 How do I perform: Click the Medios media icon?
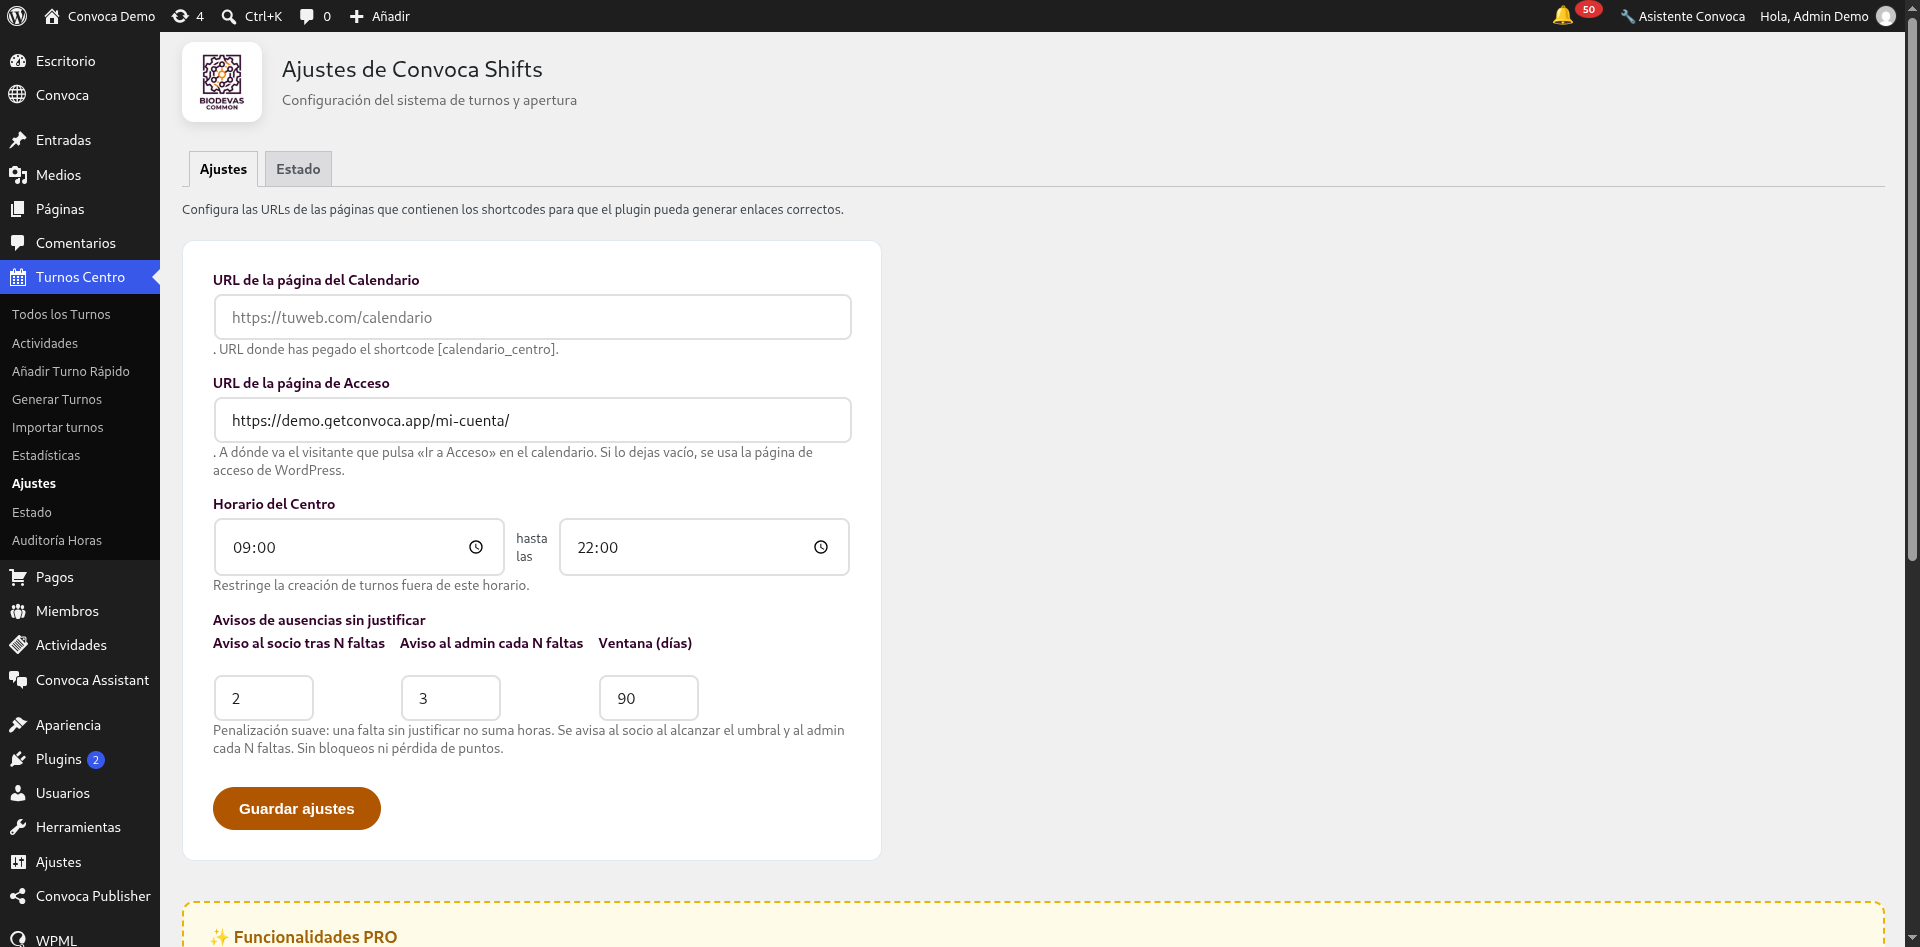18,175
